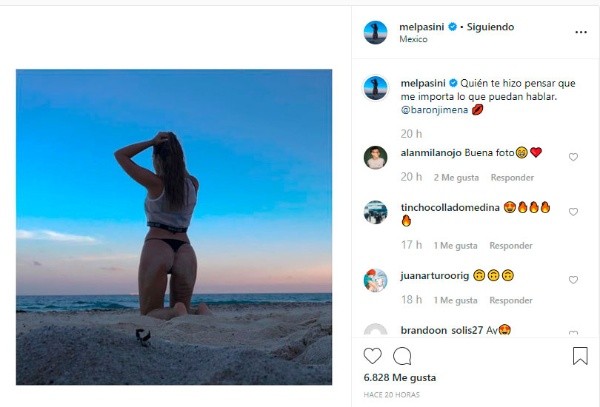Like alanmilanojo's comment
600x407 pixels.
[x=573, y=157]
